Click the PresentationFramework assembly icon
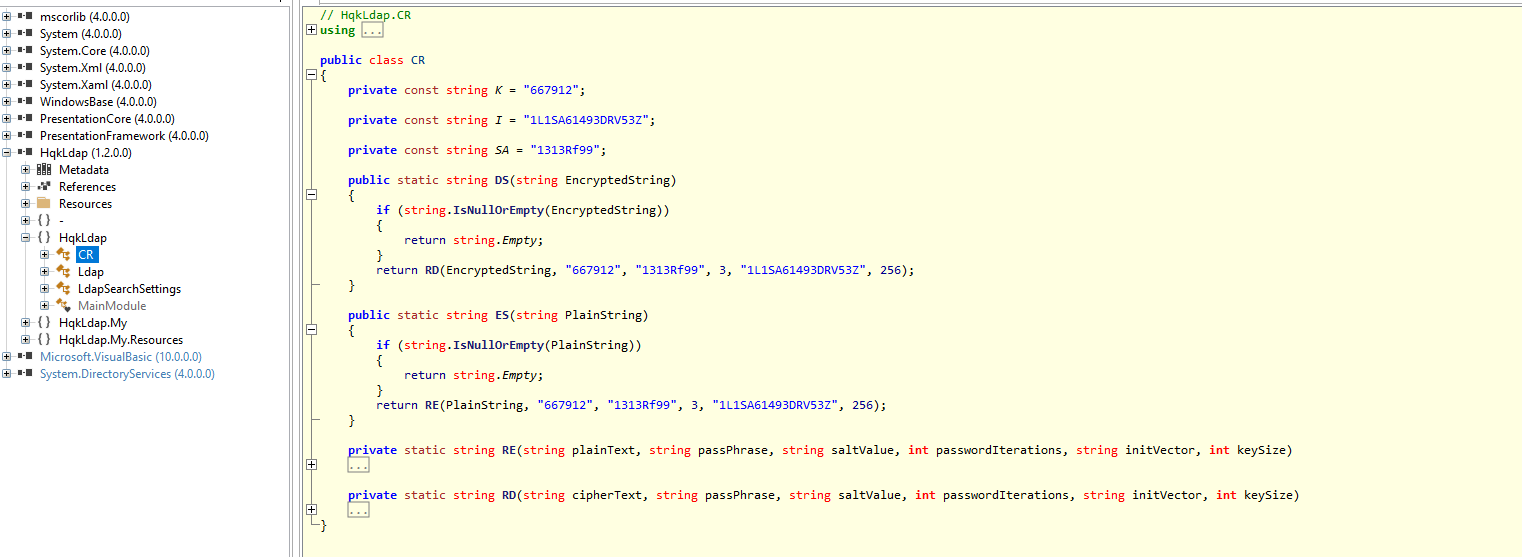Image resolution: width=1522 pixels, height=557 pixels. [x=25, y=136]
